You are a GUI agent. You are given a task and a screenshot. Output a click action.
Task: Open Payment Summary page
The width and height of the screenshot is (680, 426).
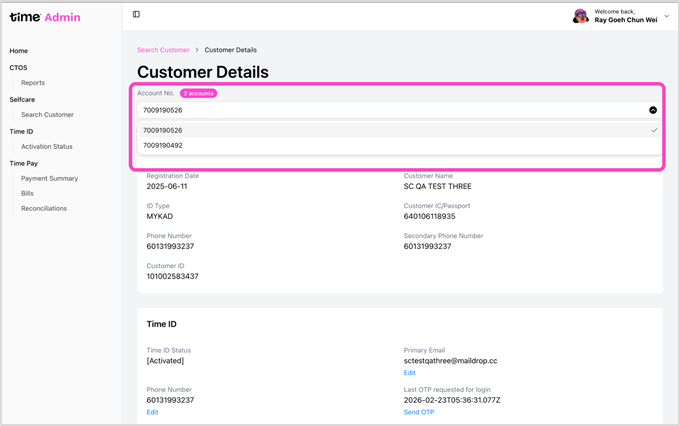[x=49, y=178]
